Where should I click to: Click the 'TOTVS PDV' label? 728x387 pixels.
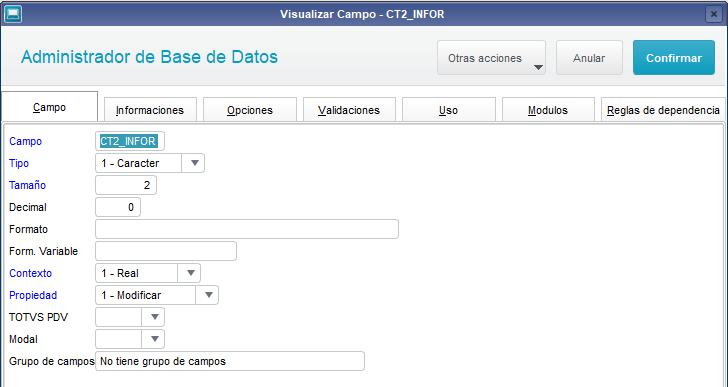point(39,317)
